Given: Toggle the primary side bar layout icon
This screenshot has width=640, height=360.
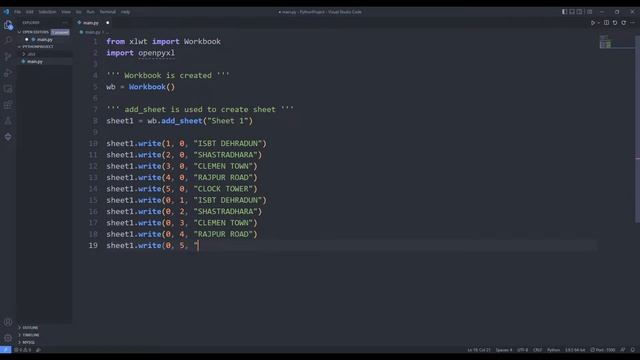Looking at the screenshot, I should pos(564,12).
